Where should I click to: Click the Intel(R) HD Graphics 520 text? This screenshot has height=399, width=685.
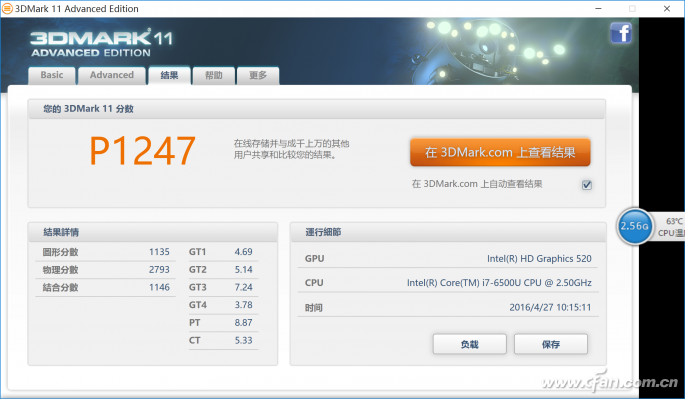point(539,259)
